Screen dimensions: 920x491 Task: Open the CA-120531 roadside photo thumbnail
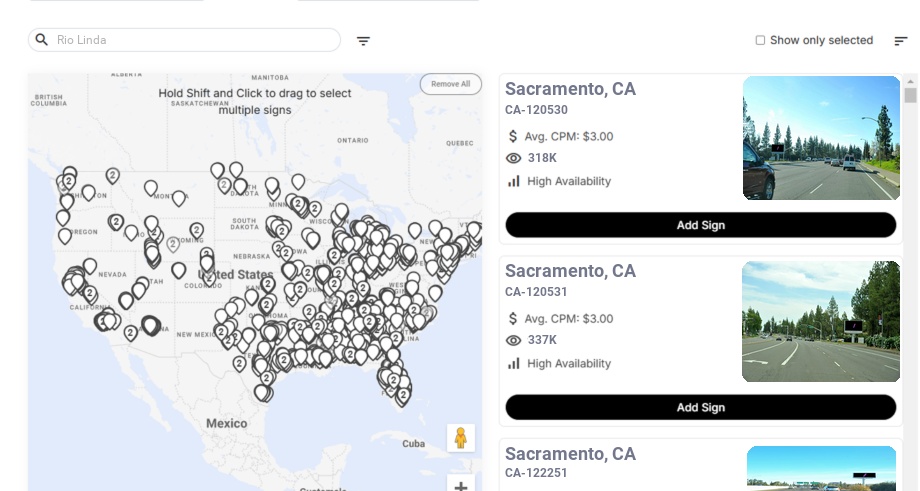coord(821,321)
